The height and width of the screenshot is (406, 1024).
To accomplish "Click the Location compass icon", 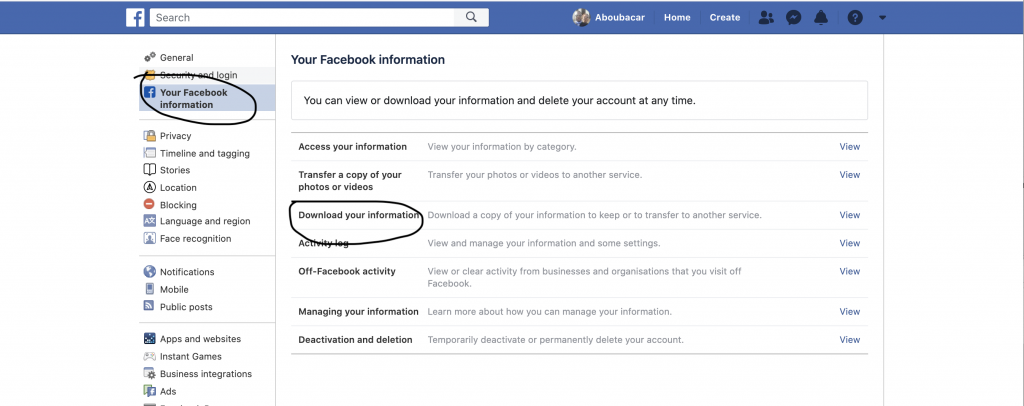I will click(x=150, y=187).
